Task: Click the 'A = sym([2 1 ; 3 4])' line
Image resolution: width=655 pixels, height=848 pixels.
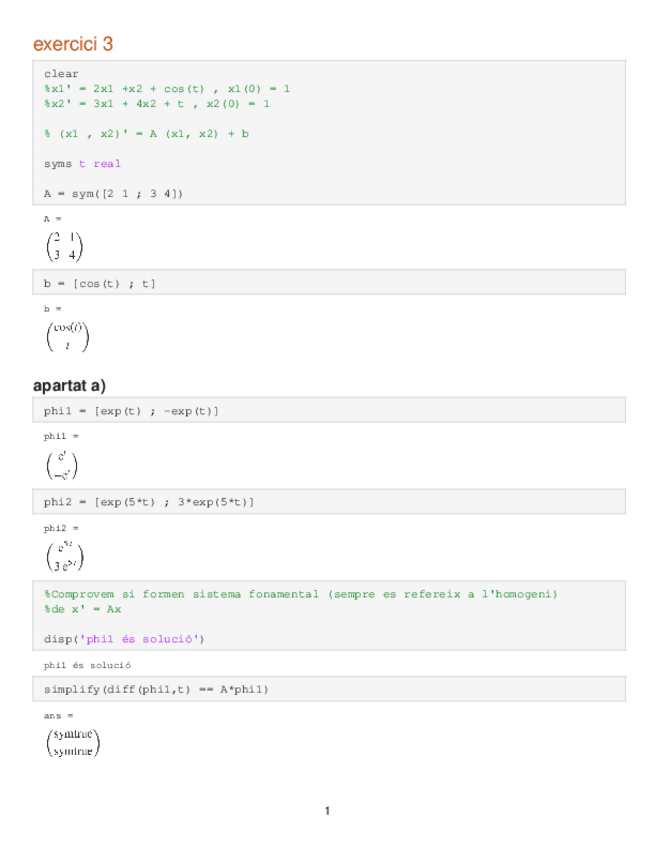Action: coord(114,194)
